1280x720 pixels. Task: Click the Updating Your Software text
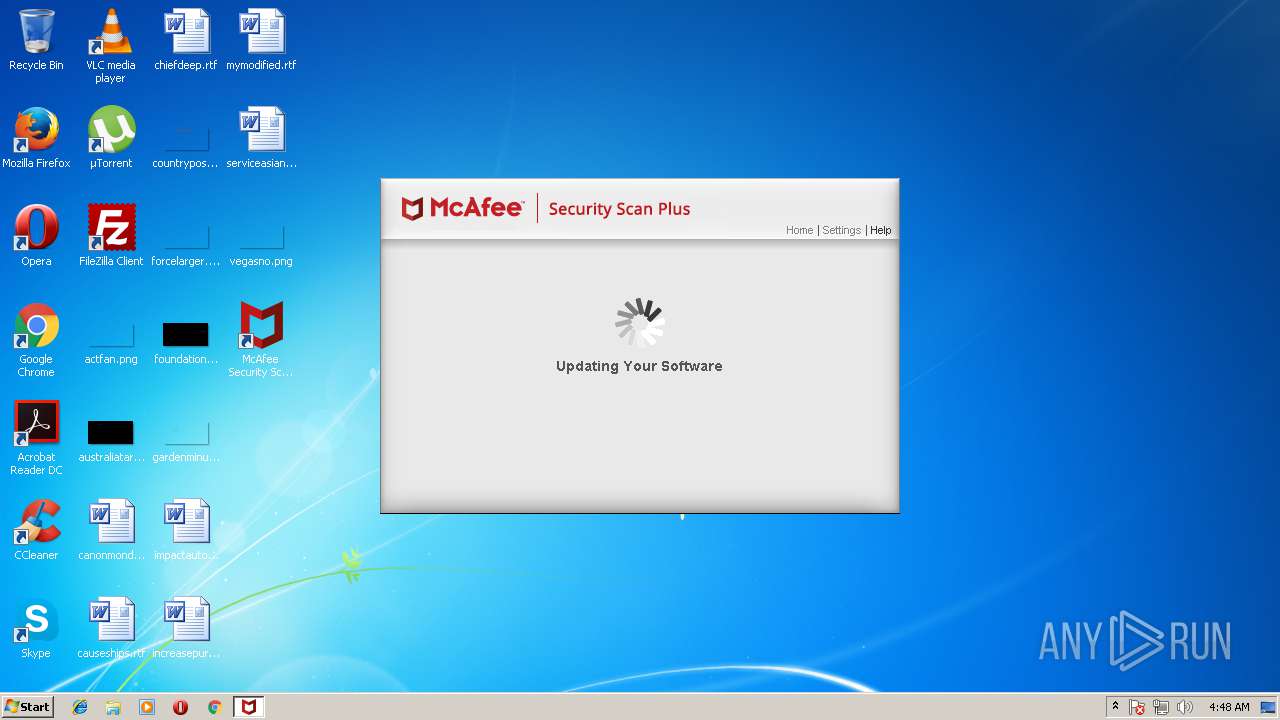click(639, 366)
